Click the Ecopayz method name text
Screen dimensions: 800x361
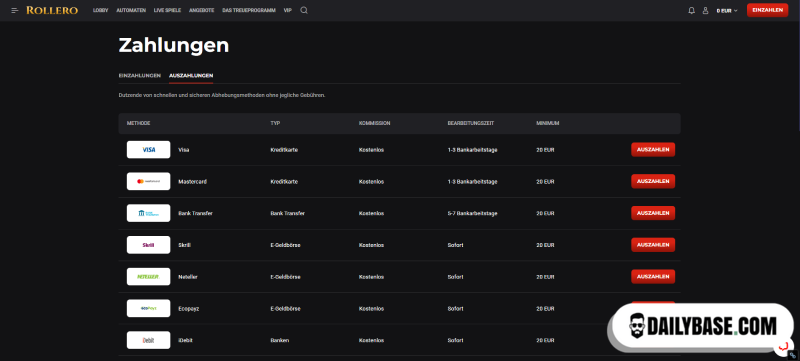(188, 308)
